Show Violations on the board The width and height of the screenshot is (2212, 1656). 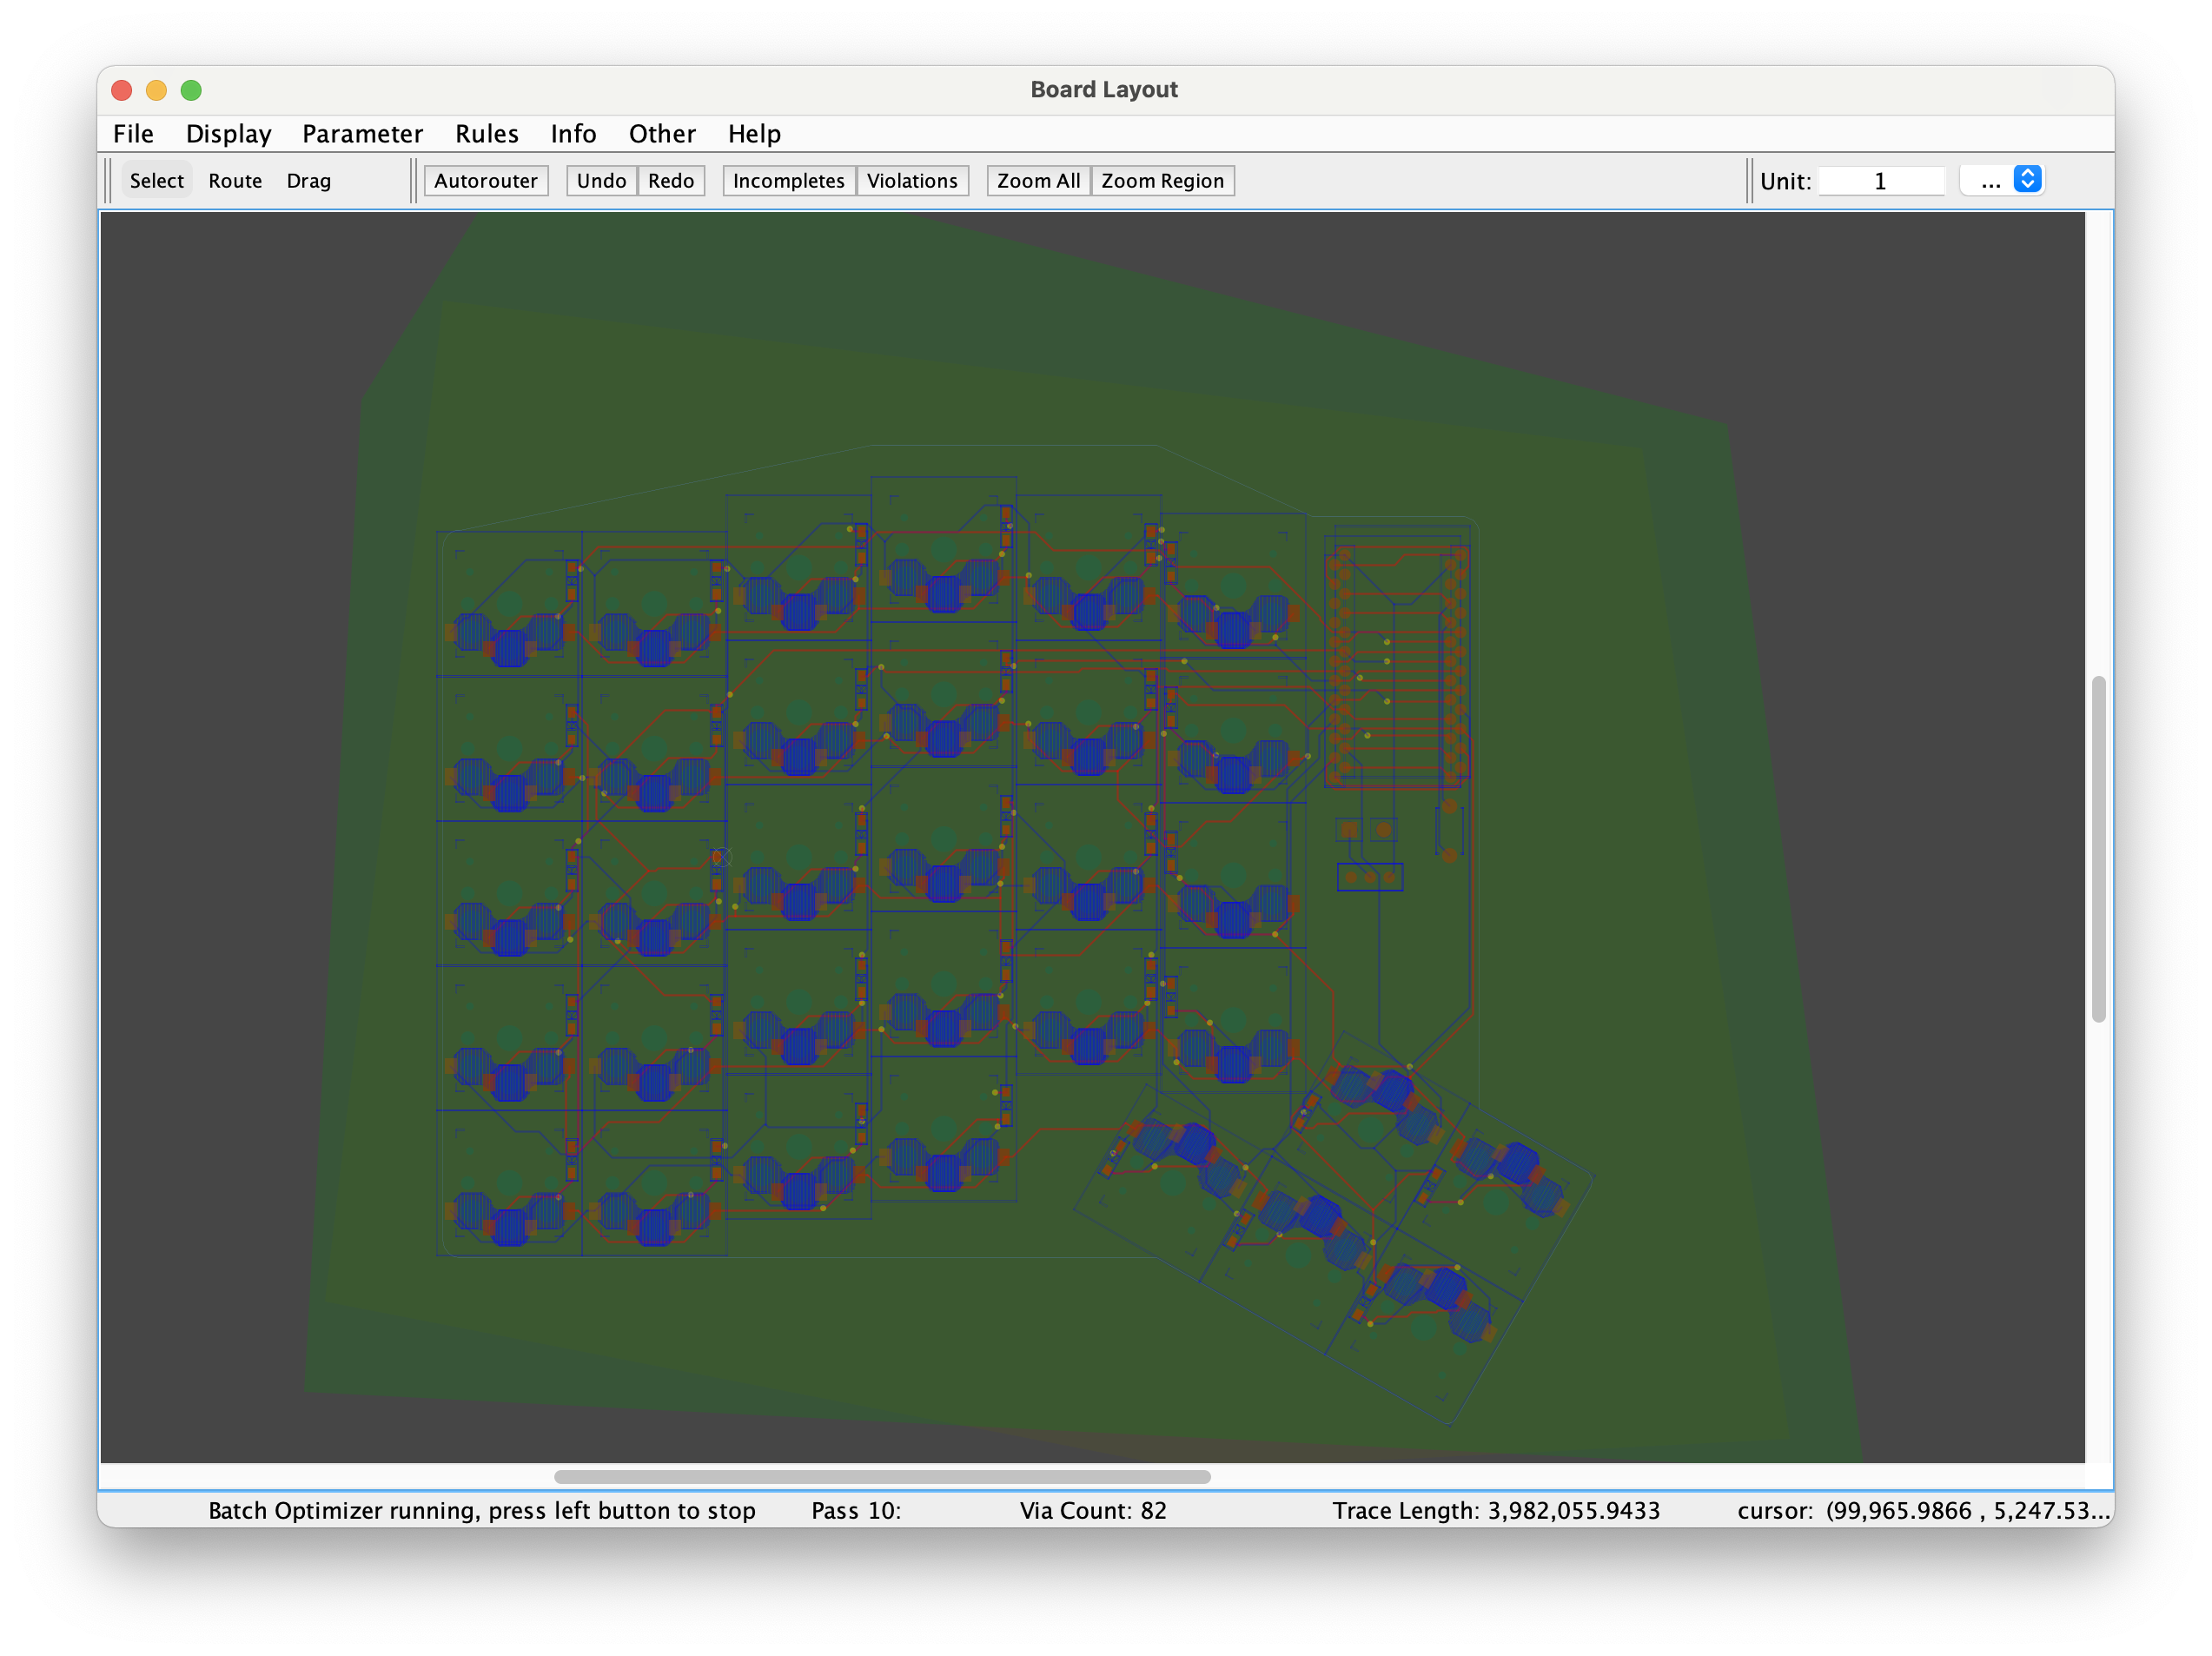(912, 180)
